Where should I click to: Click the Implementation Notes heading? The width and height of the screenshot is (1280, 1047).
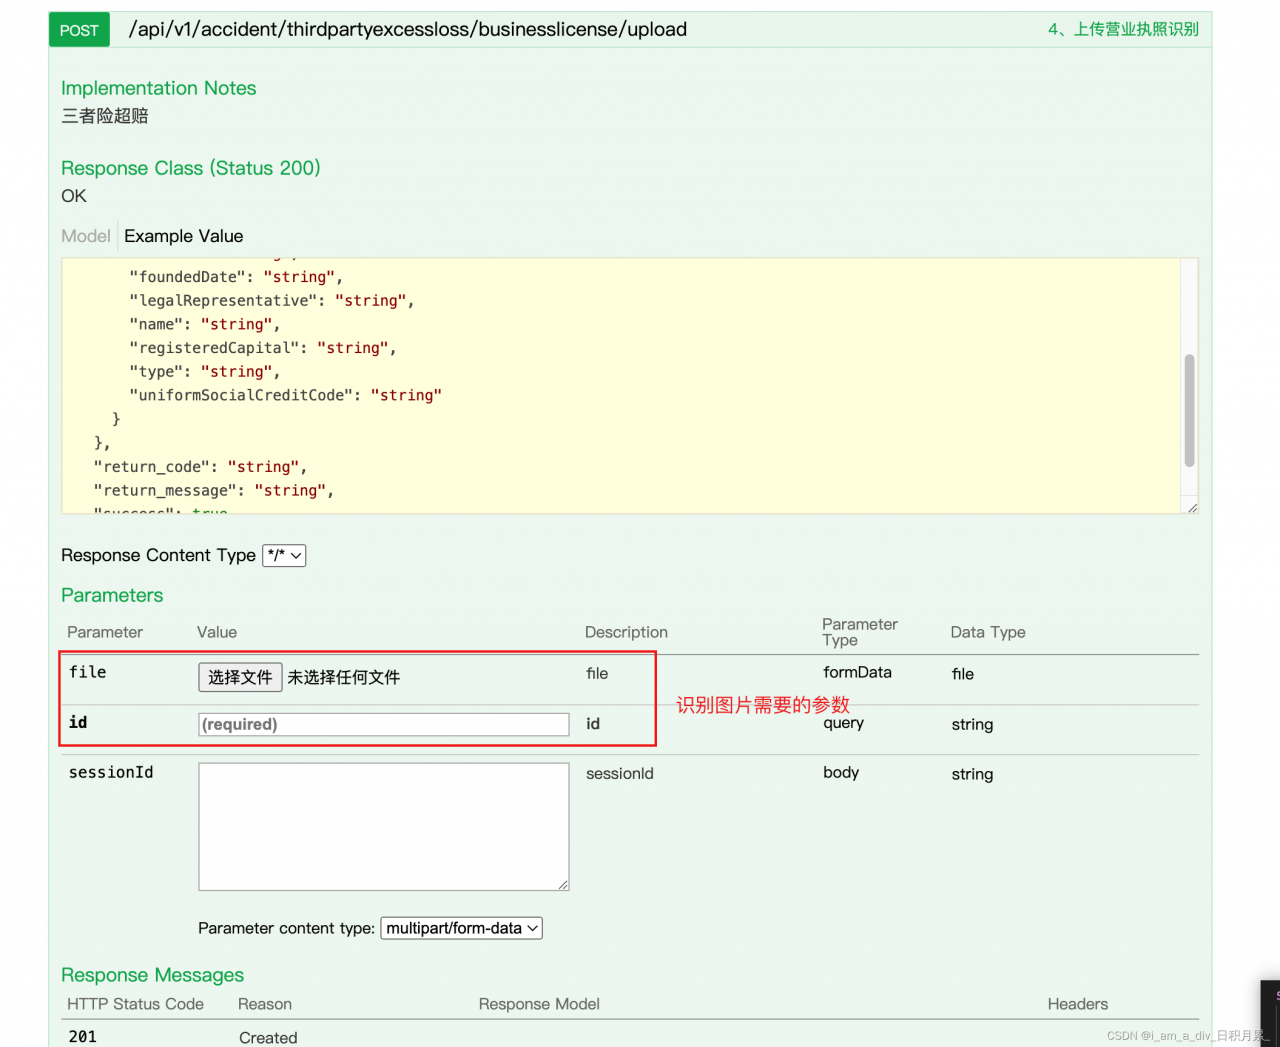click(x=158, y=88)
